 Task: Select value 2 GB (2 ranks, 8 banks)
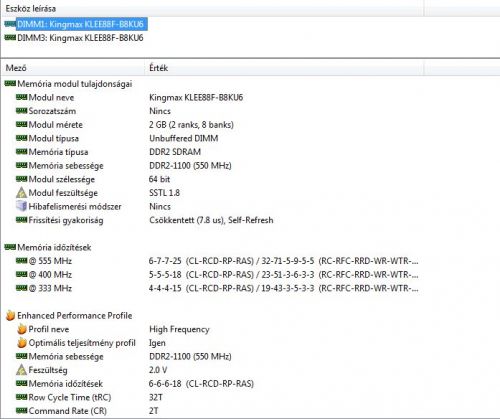[x=191, y=125]
